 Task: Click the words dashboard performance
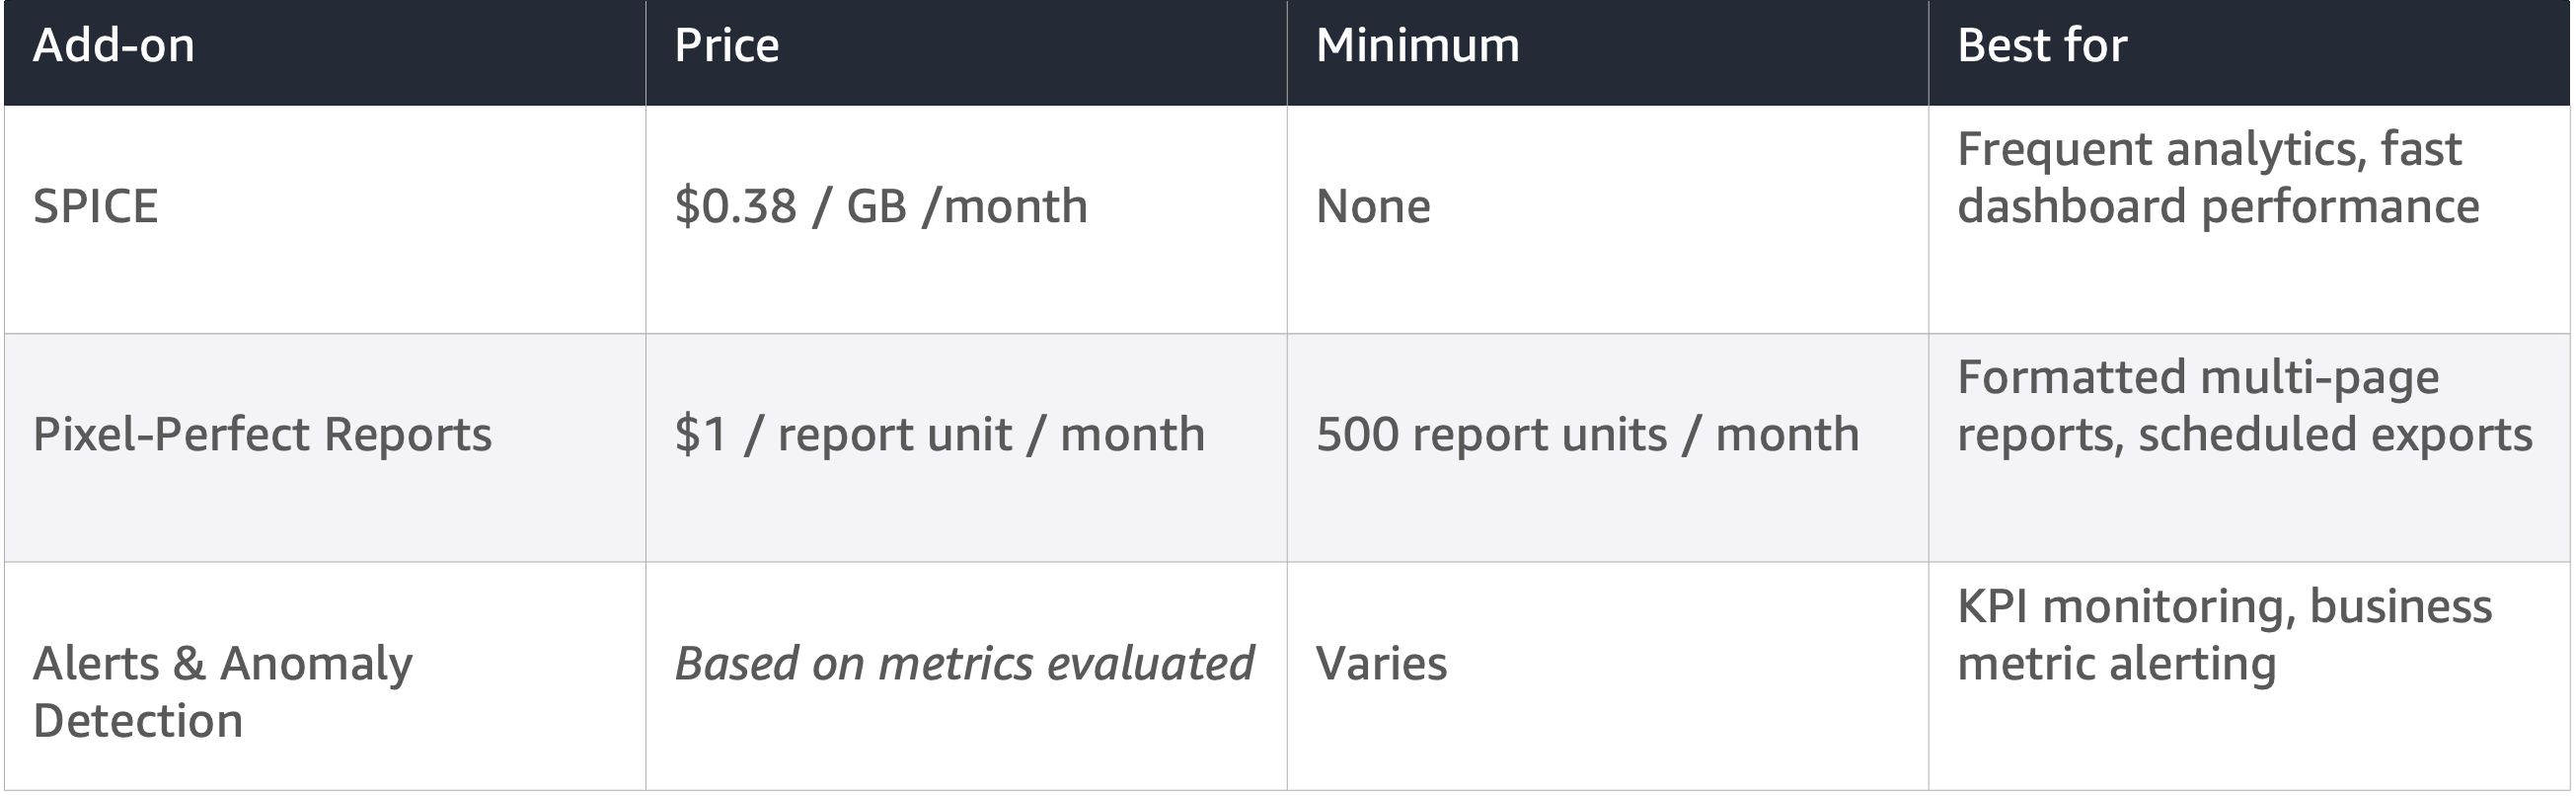tap(2217, 207)
